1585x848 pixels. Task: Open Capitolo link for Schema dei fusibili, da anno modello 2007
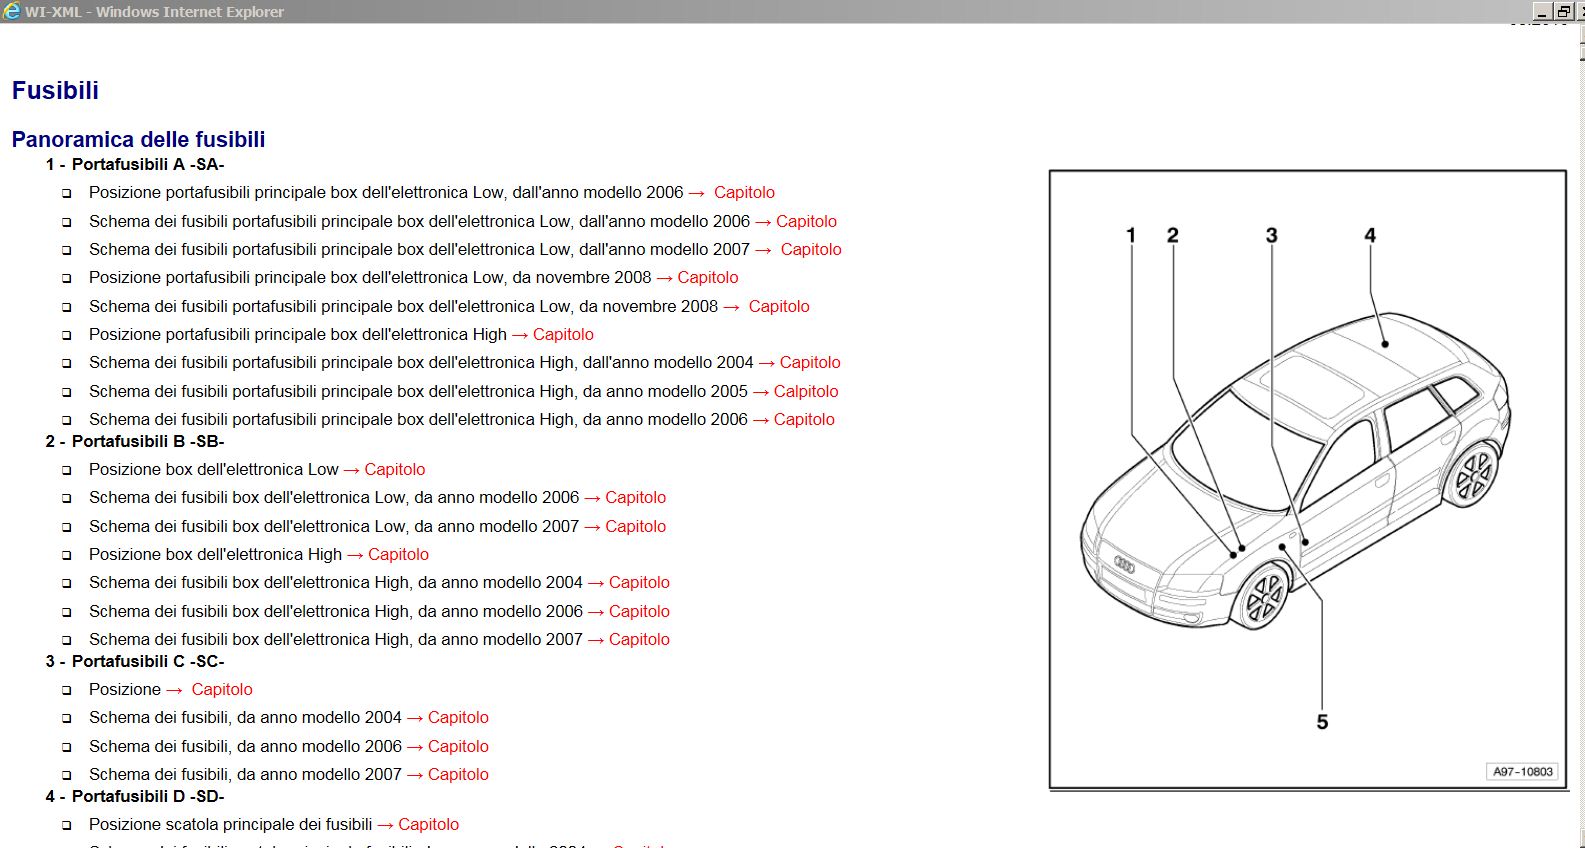(458, 774)
